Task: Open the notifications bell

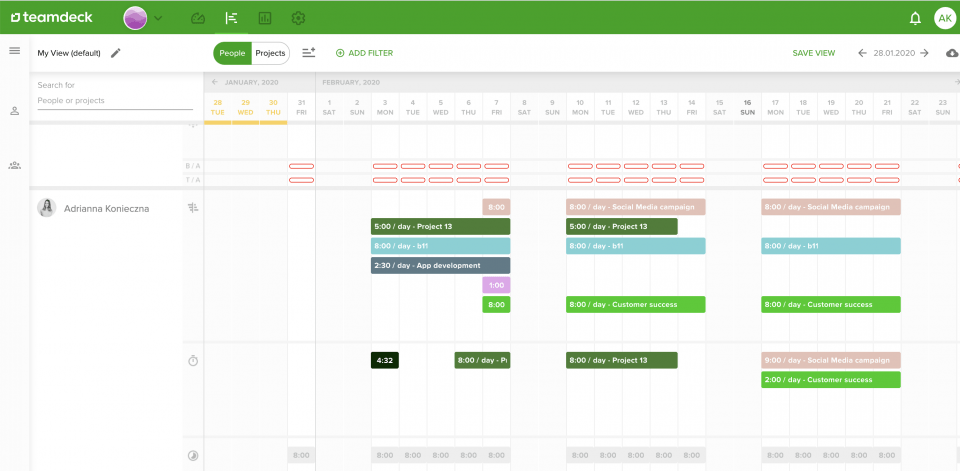Action: point(915,18)
